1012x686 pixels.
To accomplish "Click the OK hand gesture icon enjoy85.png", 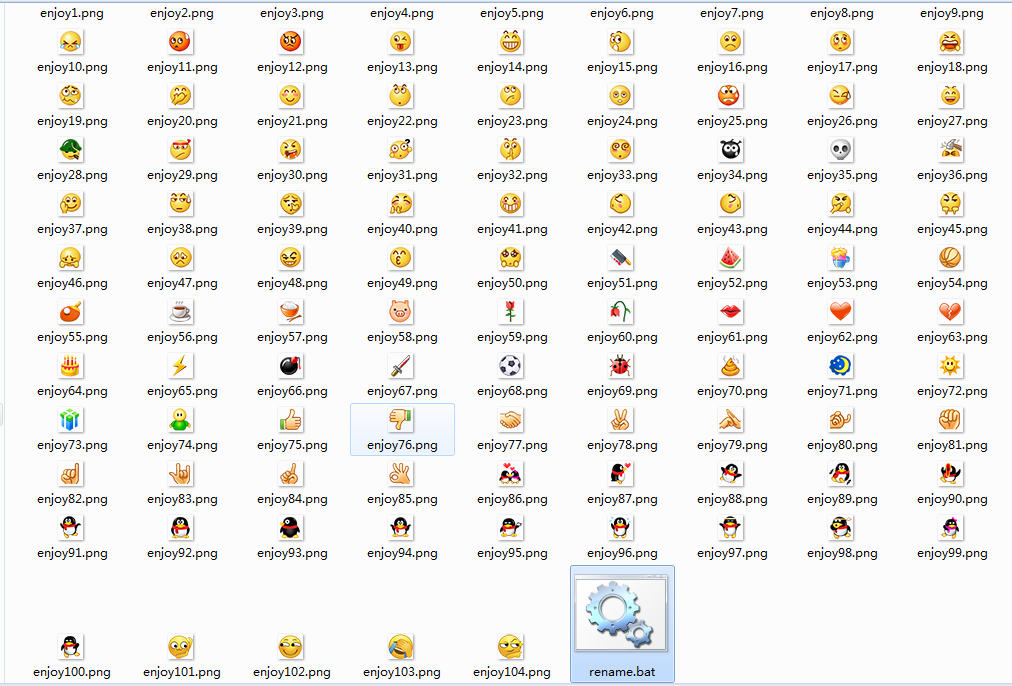I will [x=400, y=474].
